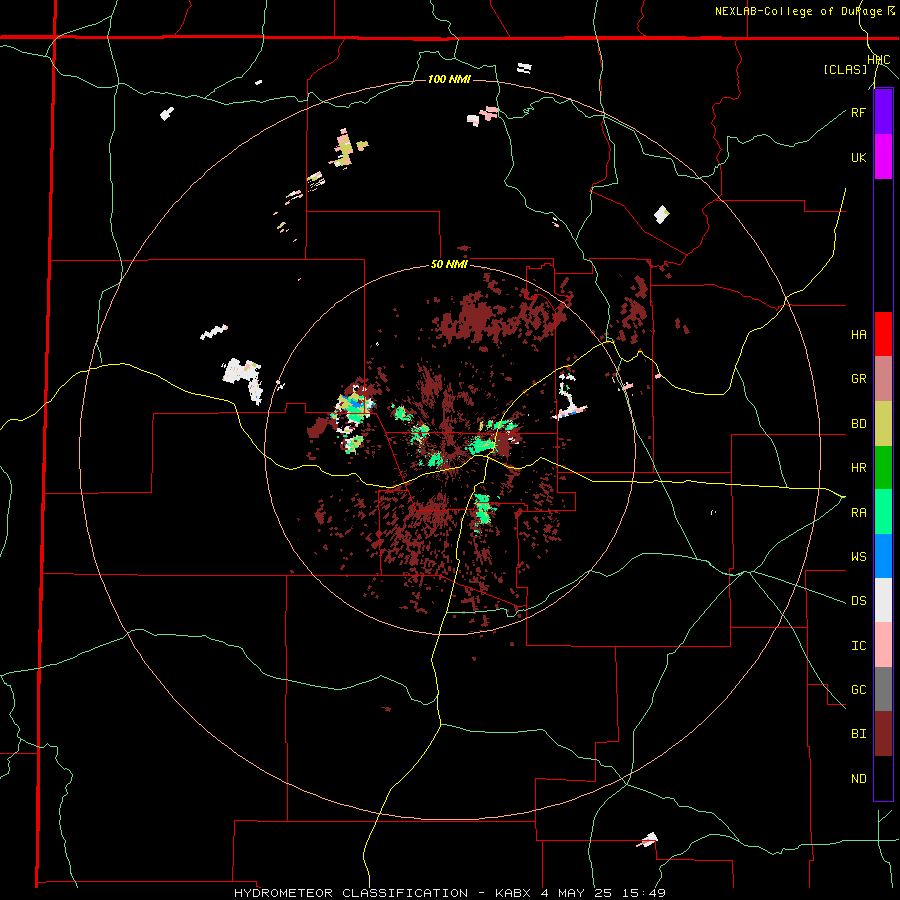This screenshot has height=900, width=900.
Task: Click the HHC product label
Action: coord(879,60)
